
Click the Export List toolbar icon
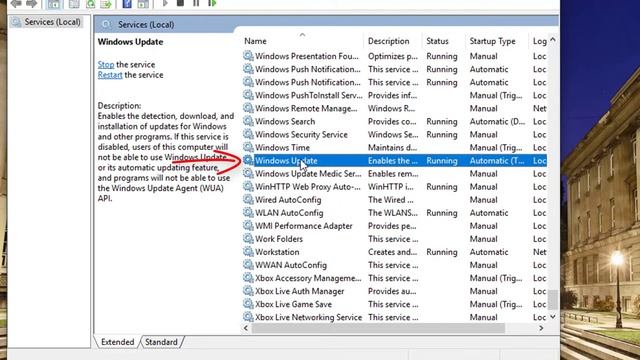(106, 4)
